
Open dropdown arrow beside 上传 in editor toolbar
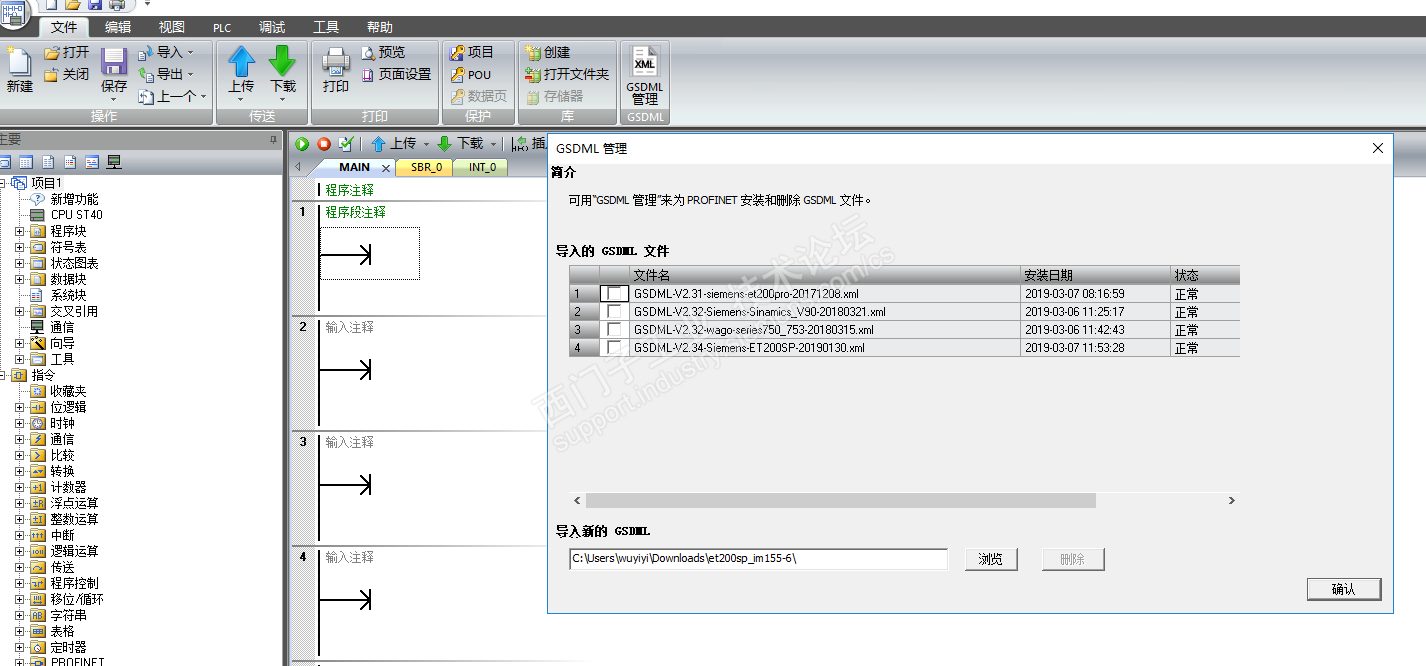click(426, 144)
